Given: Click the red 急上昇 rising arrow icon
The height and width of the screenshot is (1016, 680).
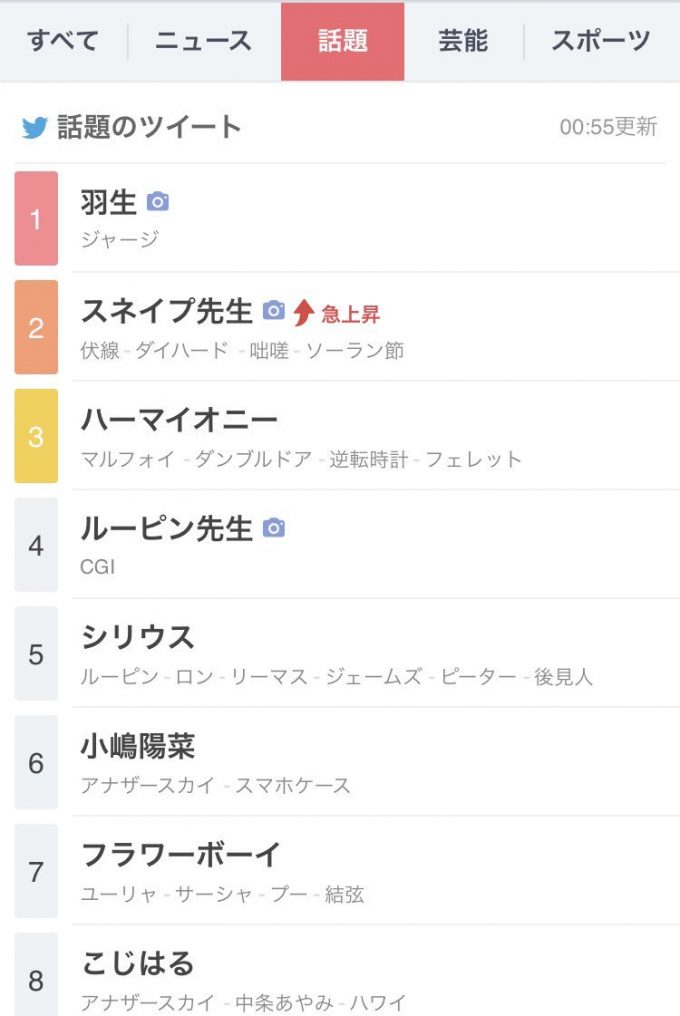Looking at the screenshot, I should click(x=304, y=312).
